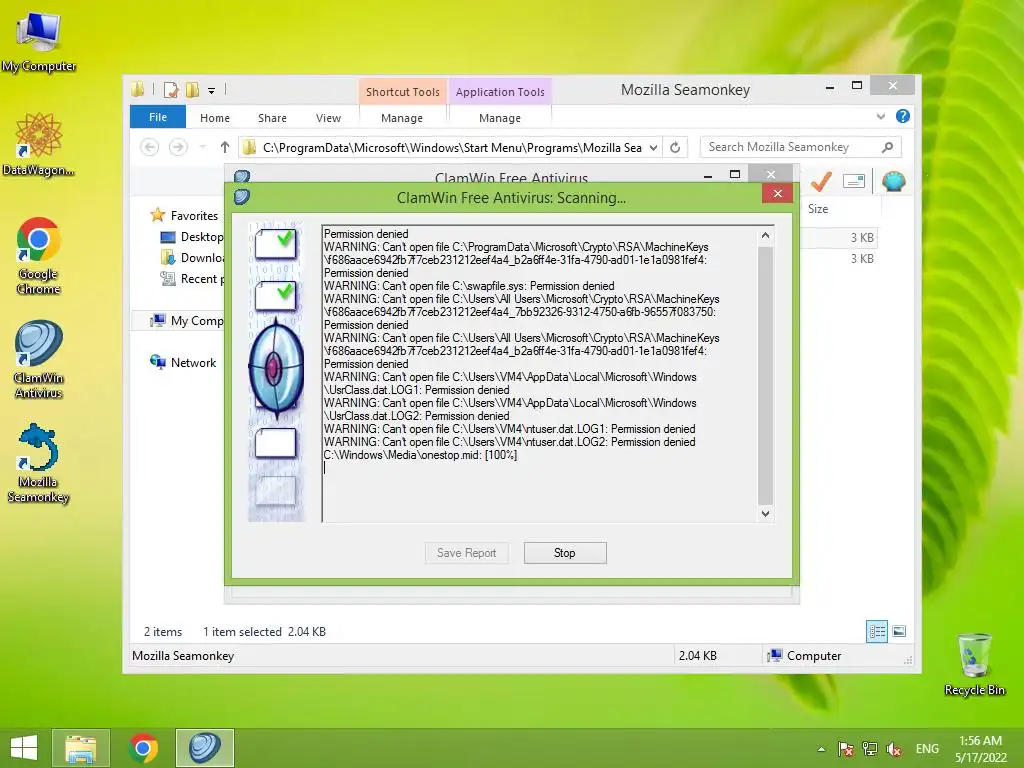Open the File ribbon tab
This screenshot has width=1024, height=768.
click(158, 117)
